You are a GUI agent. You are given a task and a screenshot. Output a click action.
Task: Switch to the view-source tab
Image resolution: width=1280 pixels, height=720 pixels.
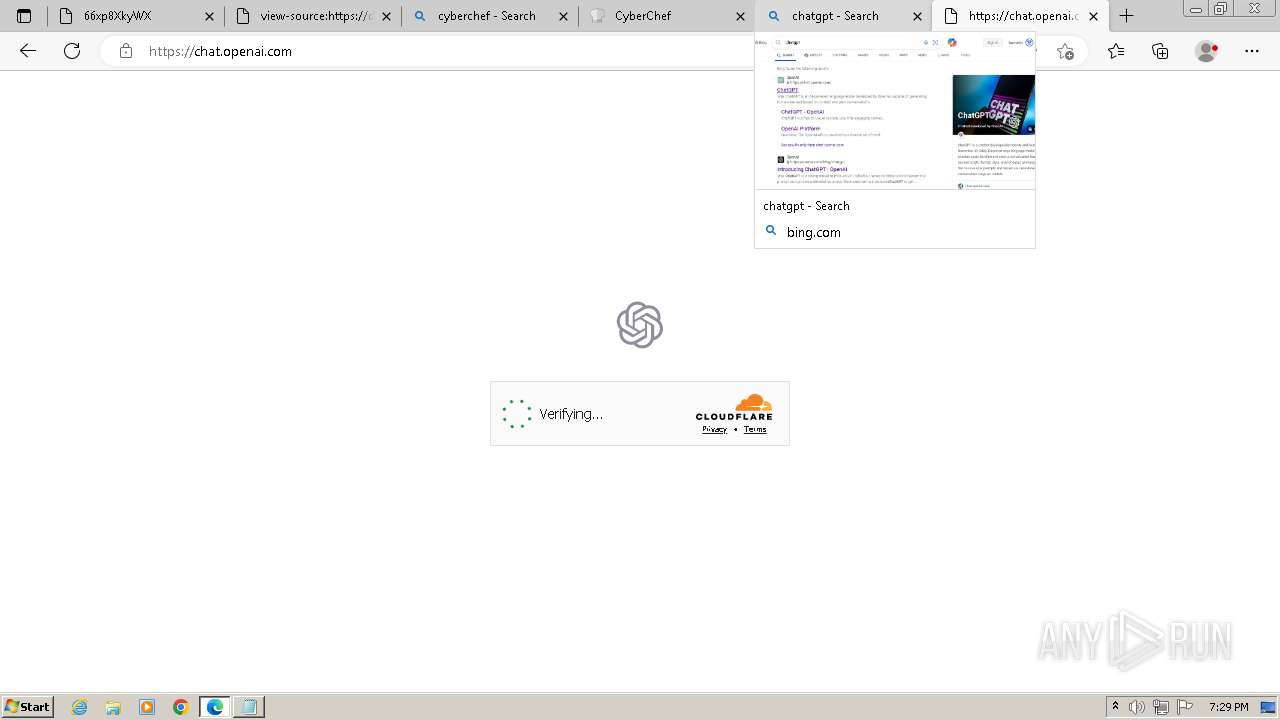click(312, 16)
